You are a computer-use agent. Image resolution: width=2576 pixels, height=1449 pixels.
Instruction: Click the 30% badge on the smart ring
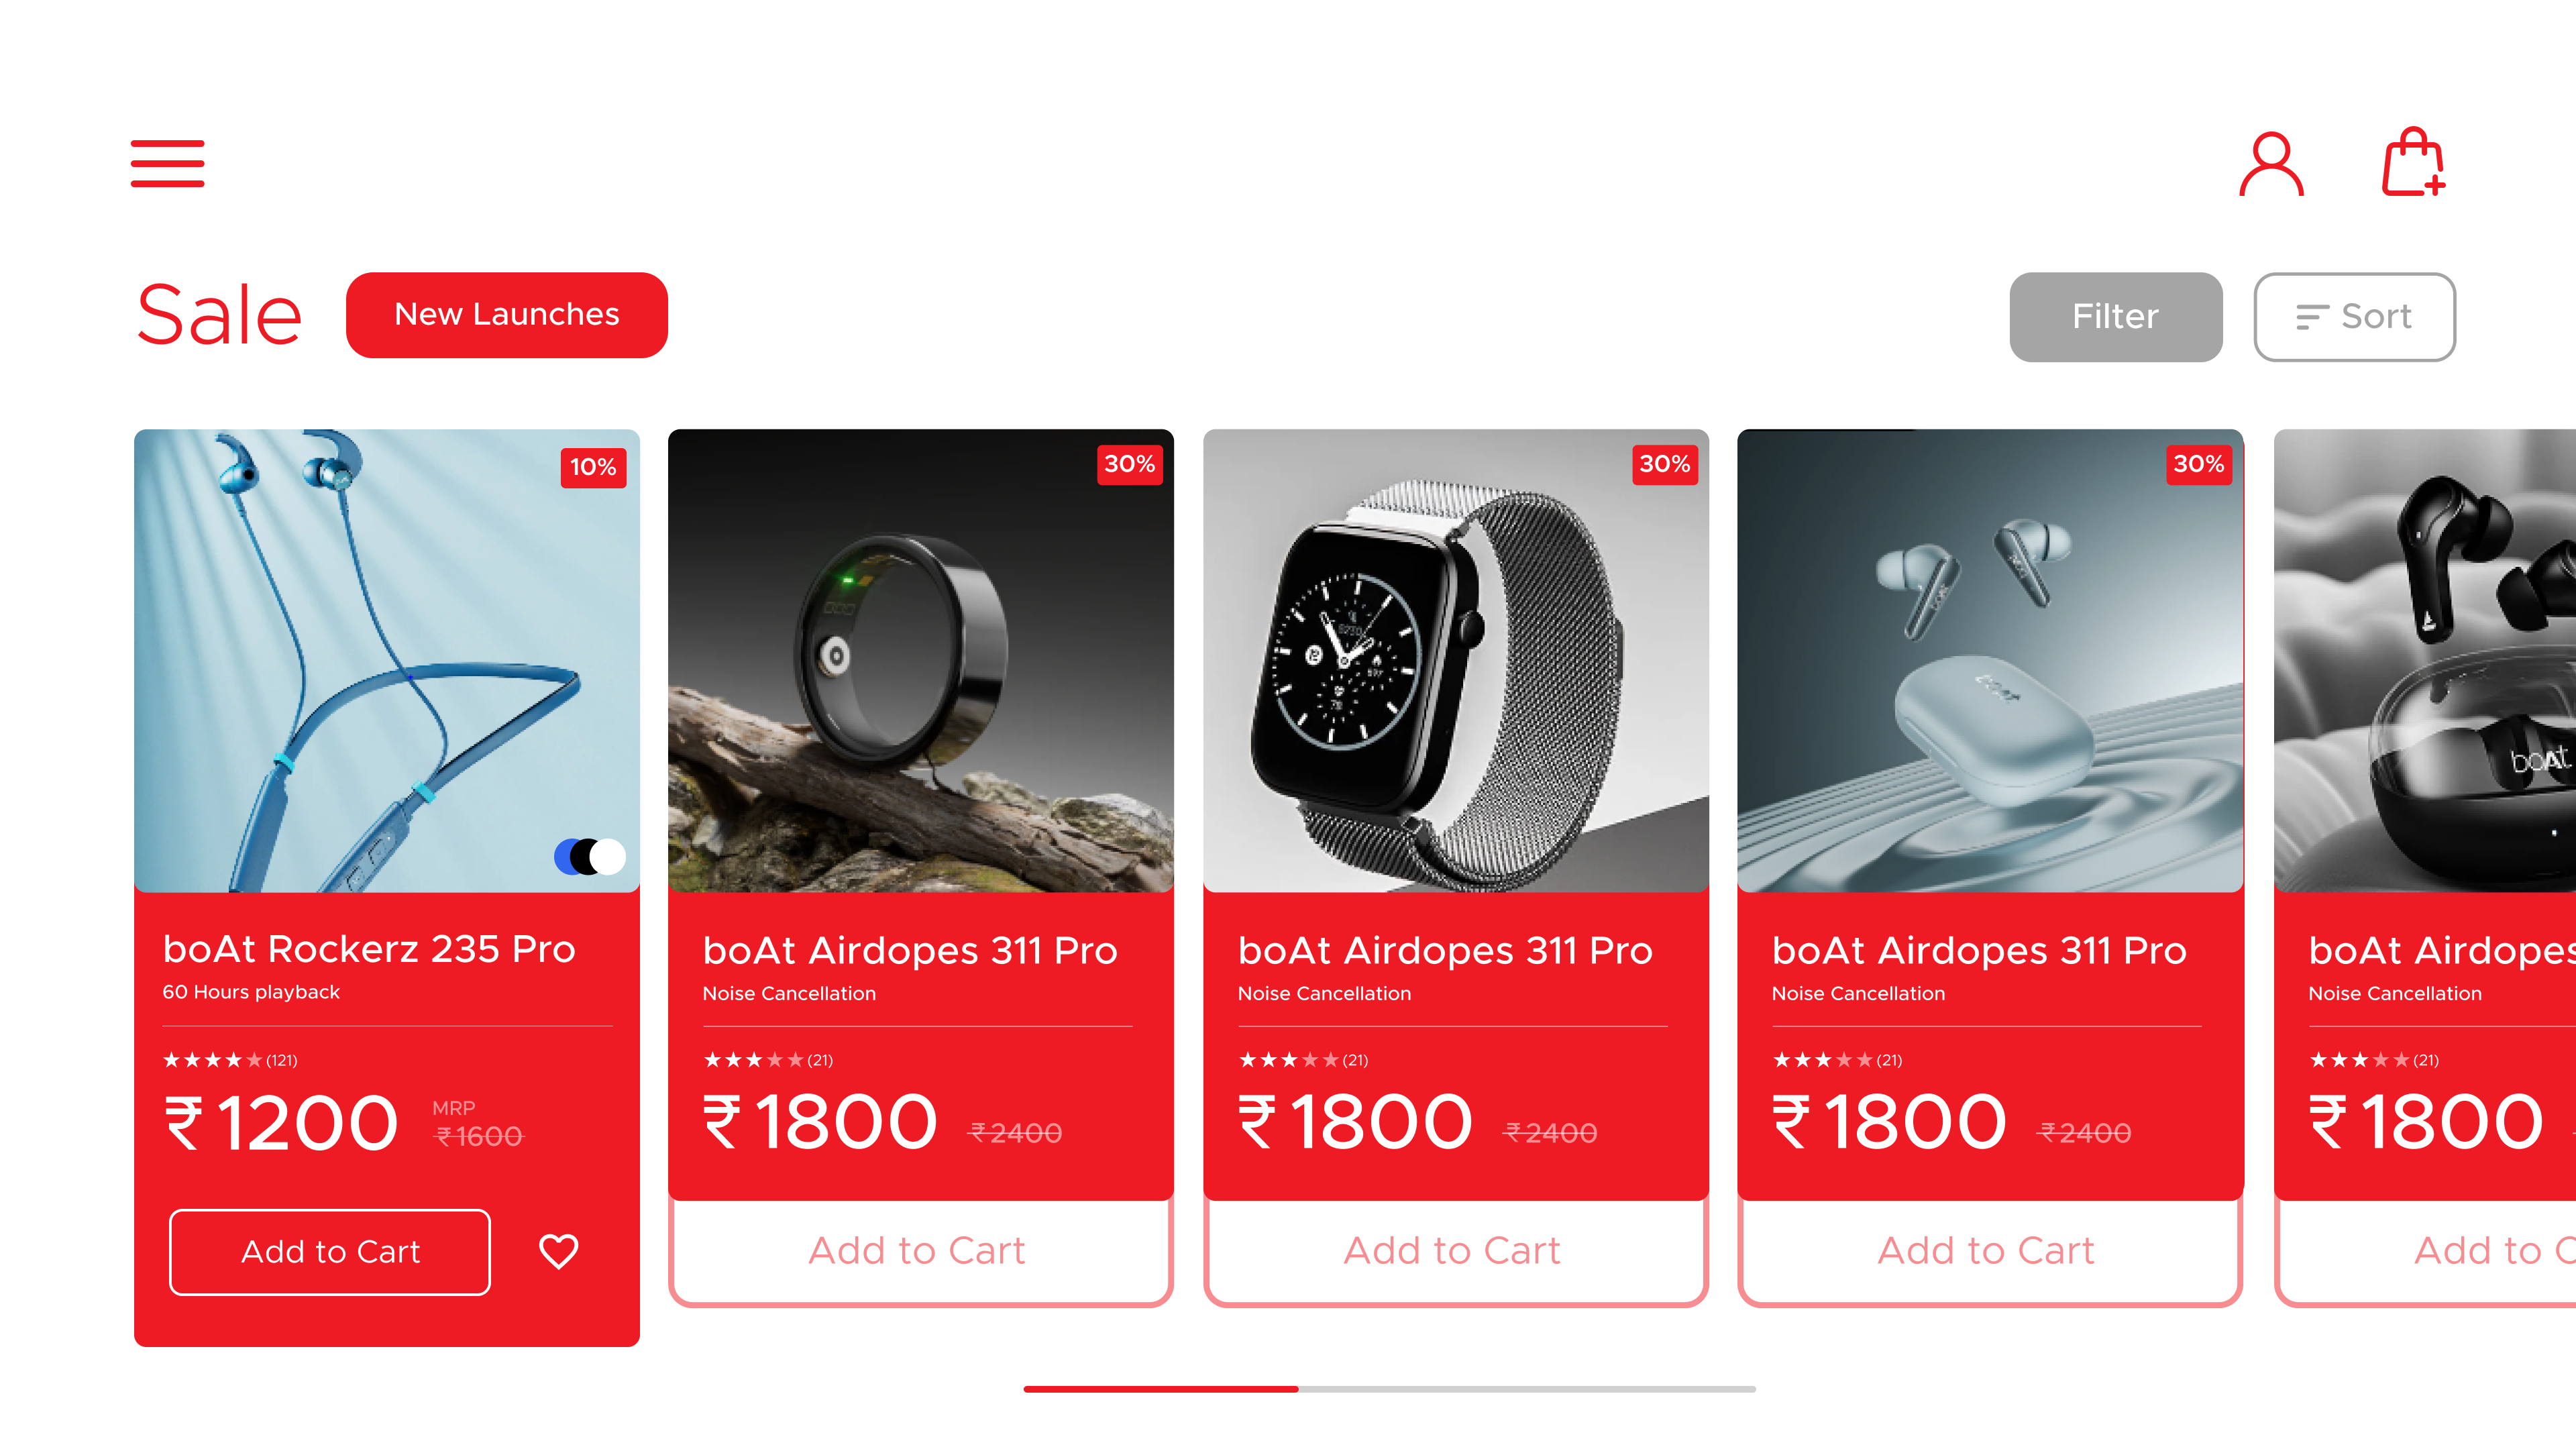[x=1130, y=464]
